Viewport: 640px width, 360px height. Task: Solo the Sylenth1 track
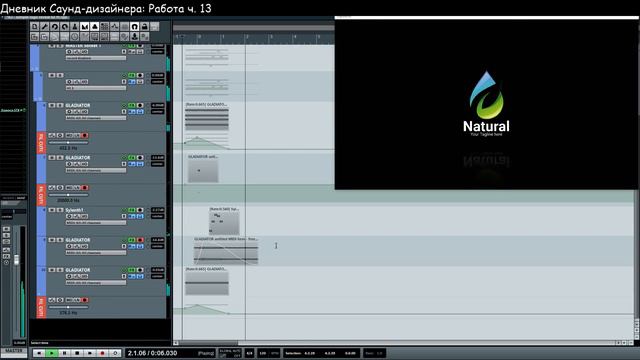[x=60, y=210]
